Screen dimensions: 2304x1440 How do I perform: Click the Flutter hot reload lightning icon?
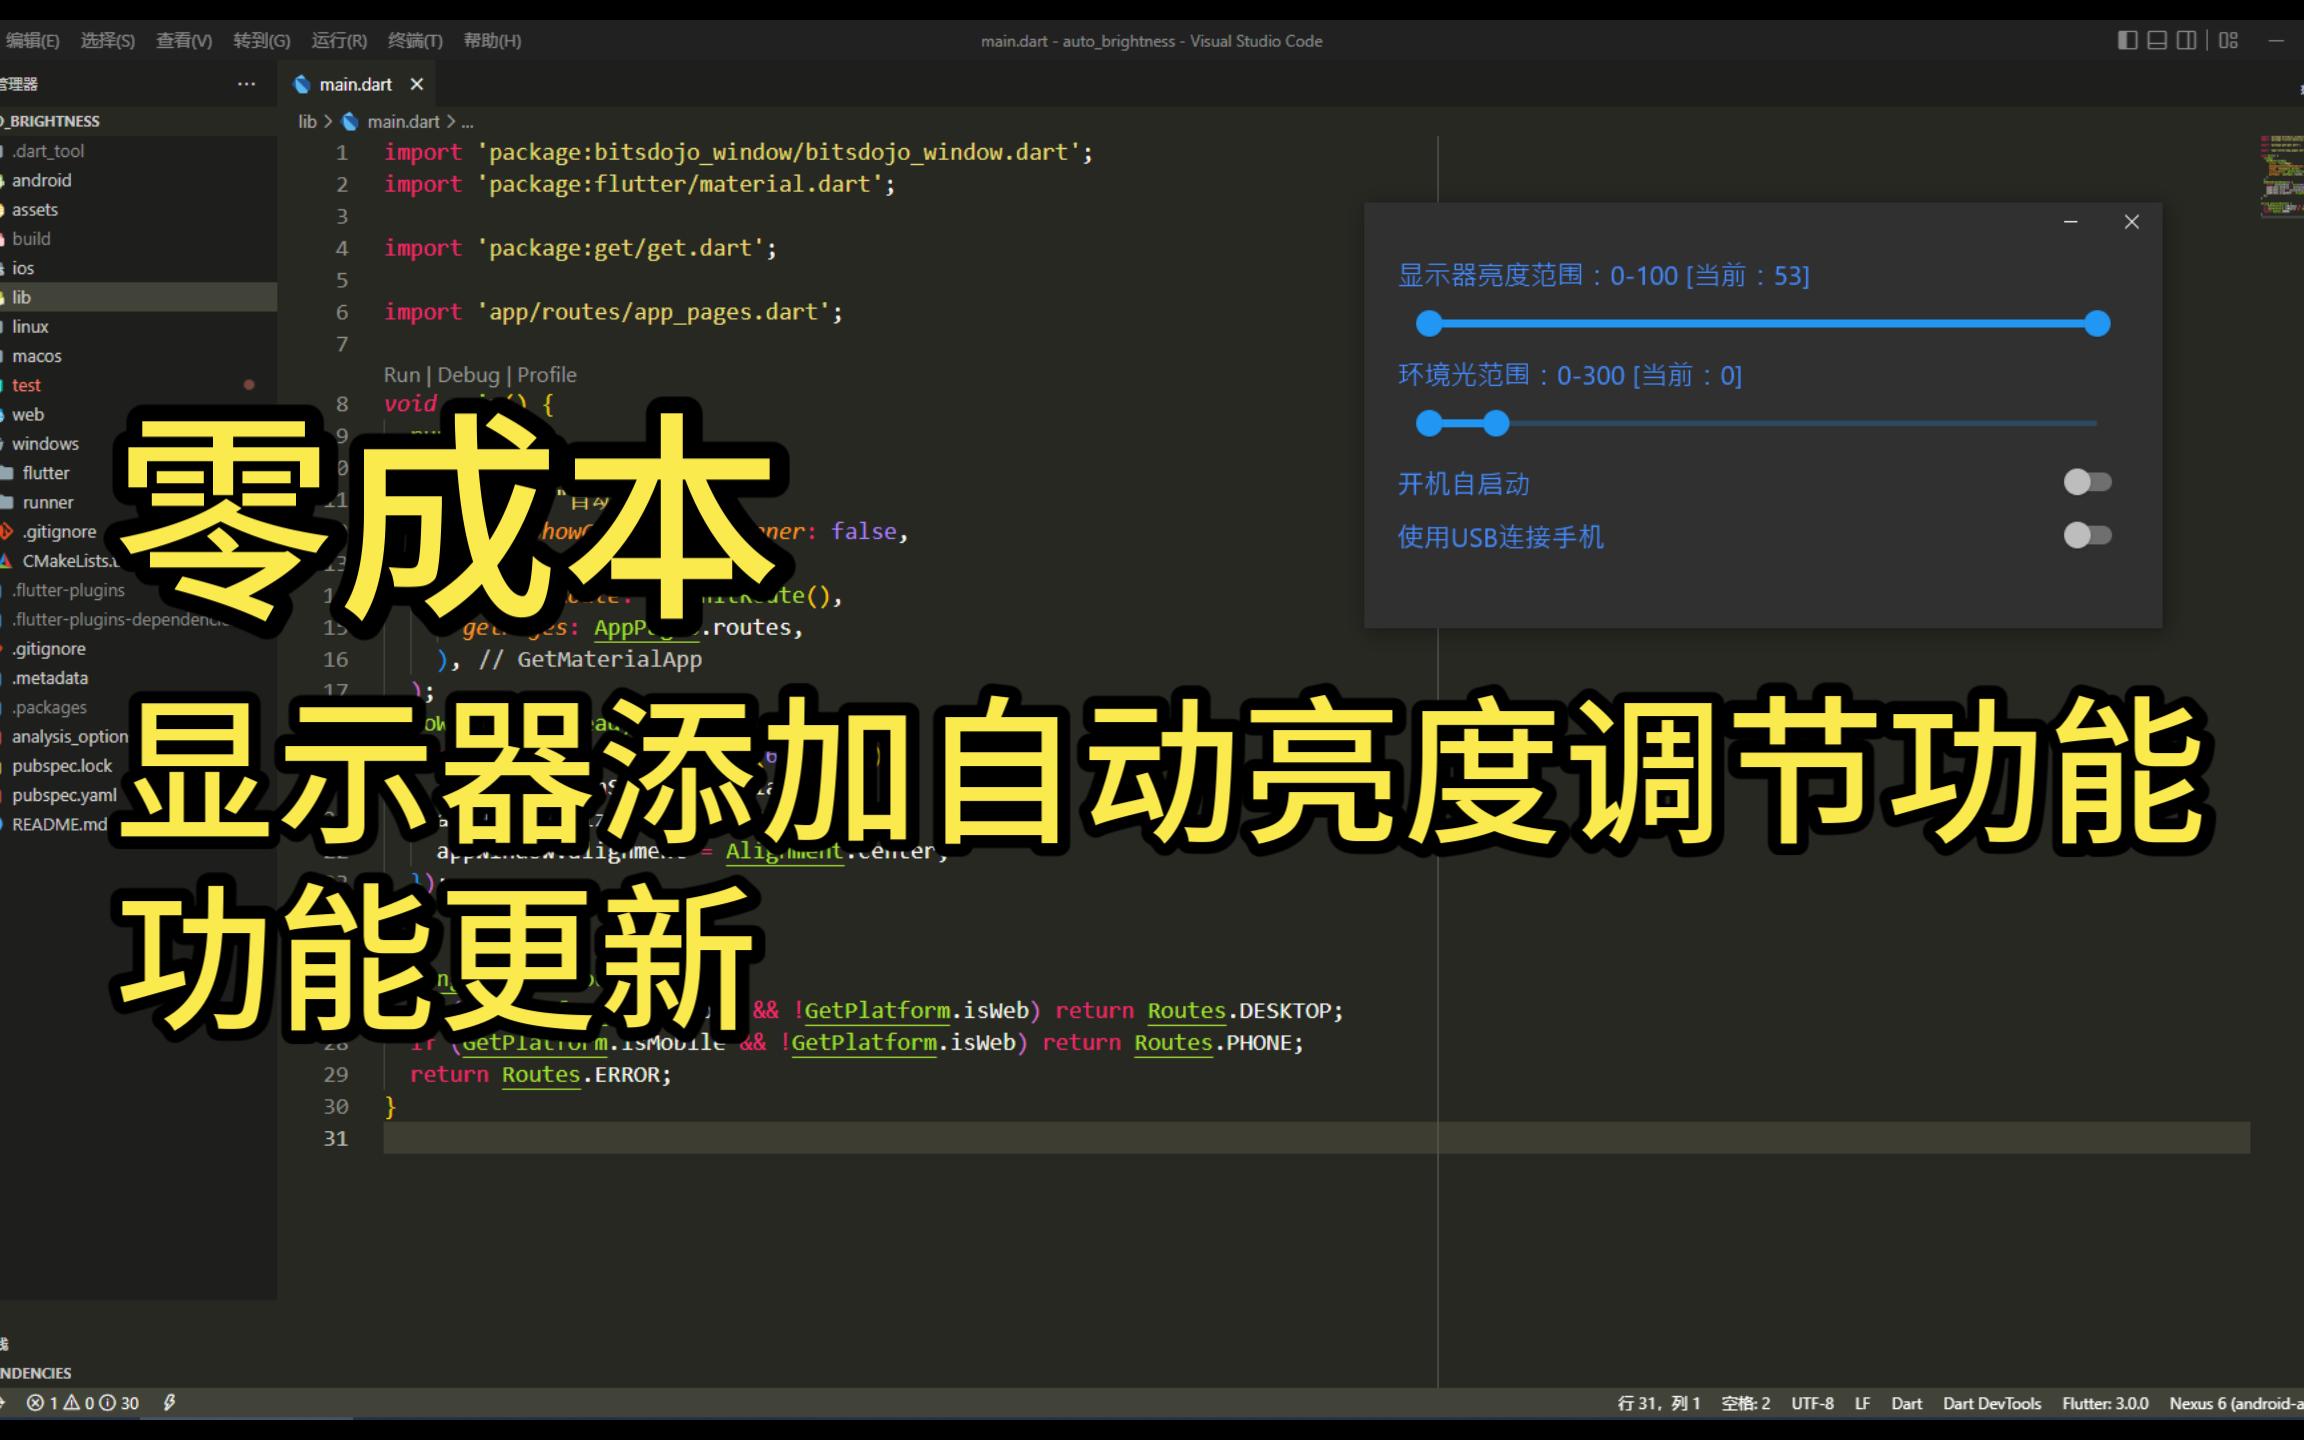click(168, 1403)
